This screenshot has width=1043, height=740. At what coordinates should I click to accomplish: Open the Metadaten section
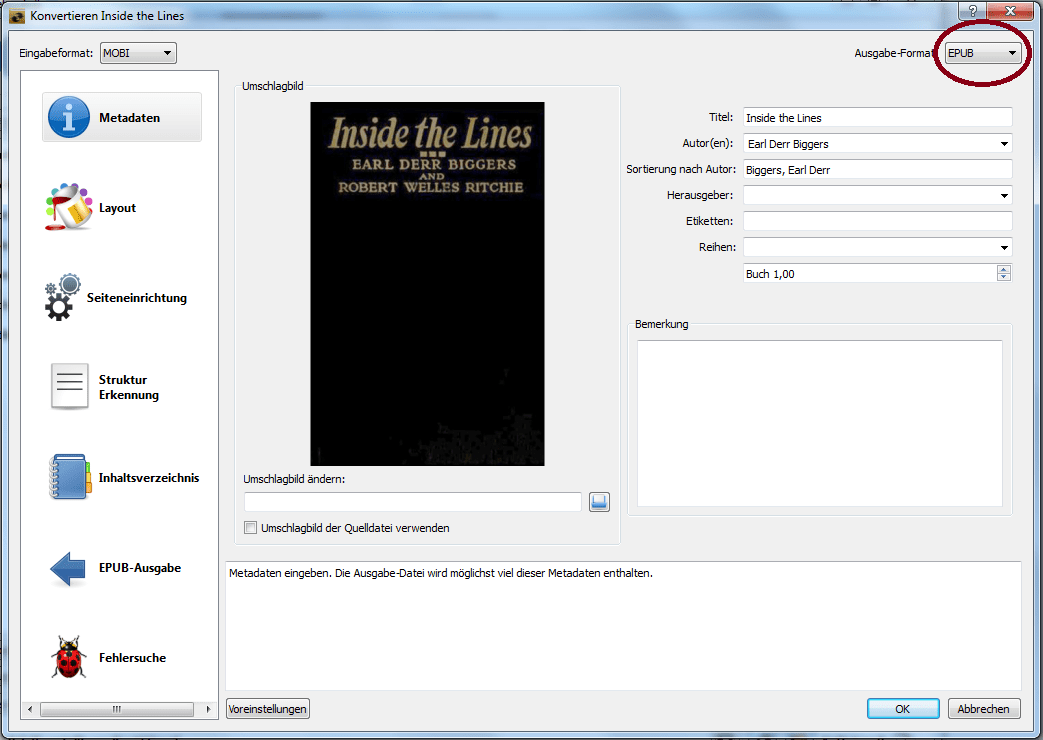click(x=122, y=117)
